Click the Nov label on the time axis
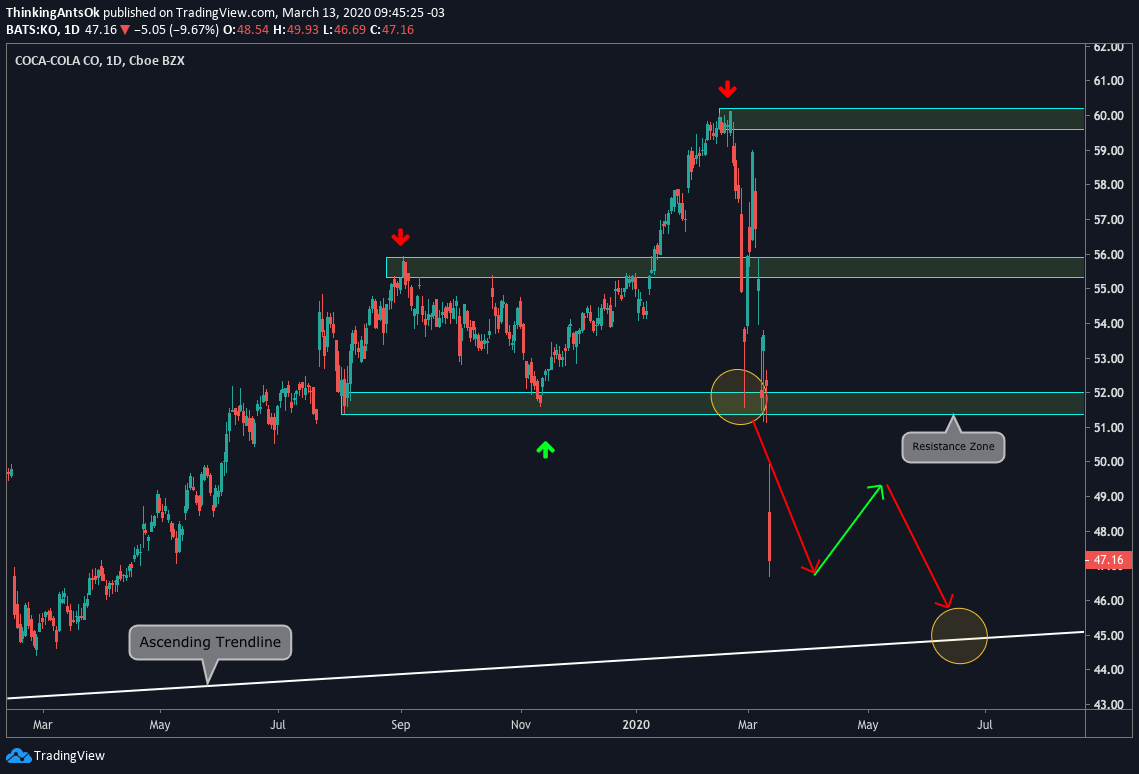 click(521, 725)
